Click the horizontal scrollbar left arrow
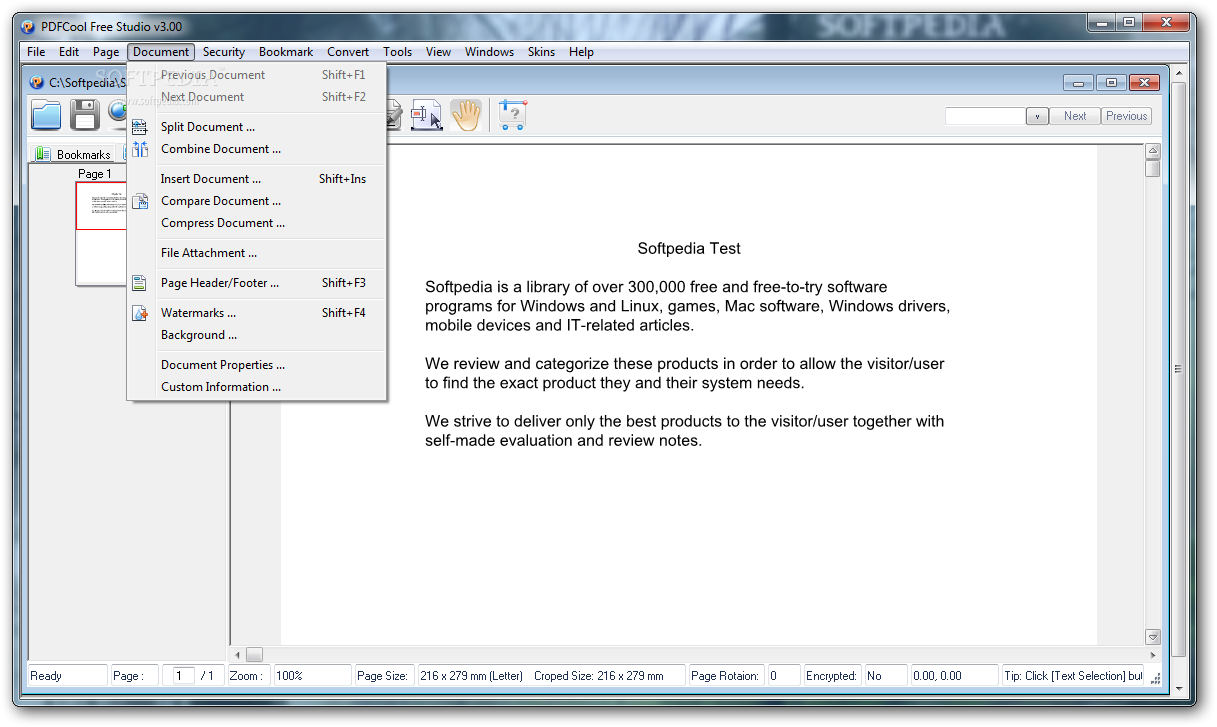The height and width of the screenshot is (727, 1217). coord(238,655)
